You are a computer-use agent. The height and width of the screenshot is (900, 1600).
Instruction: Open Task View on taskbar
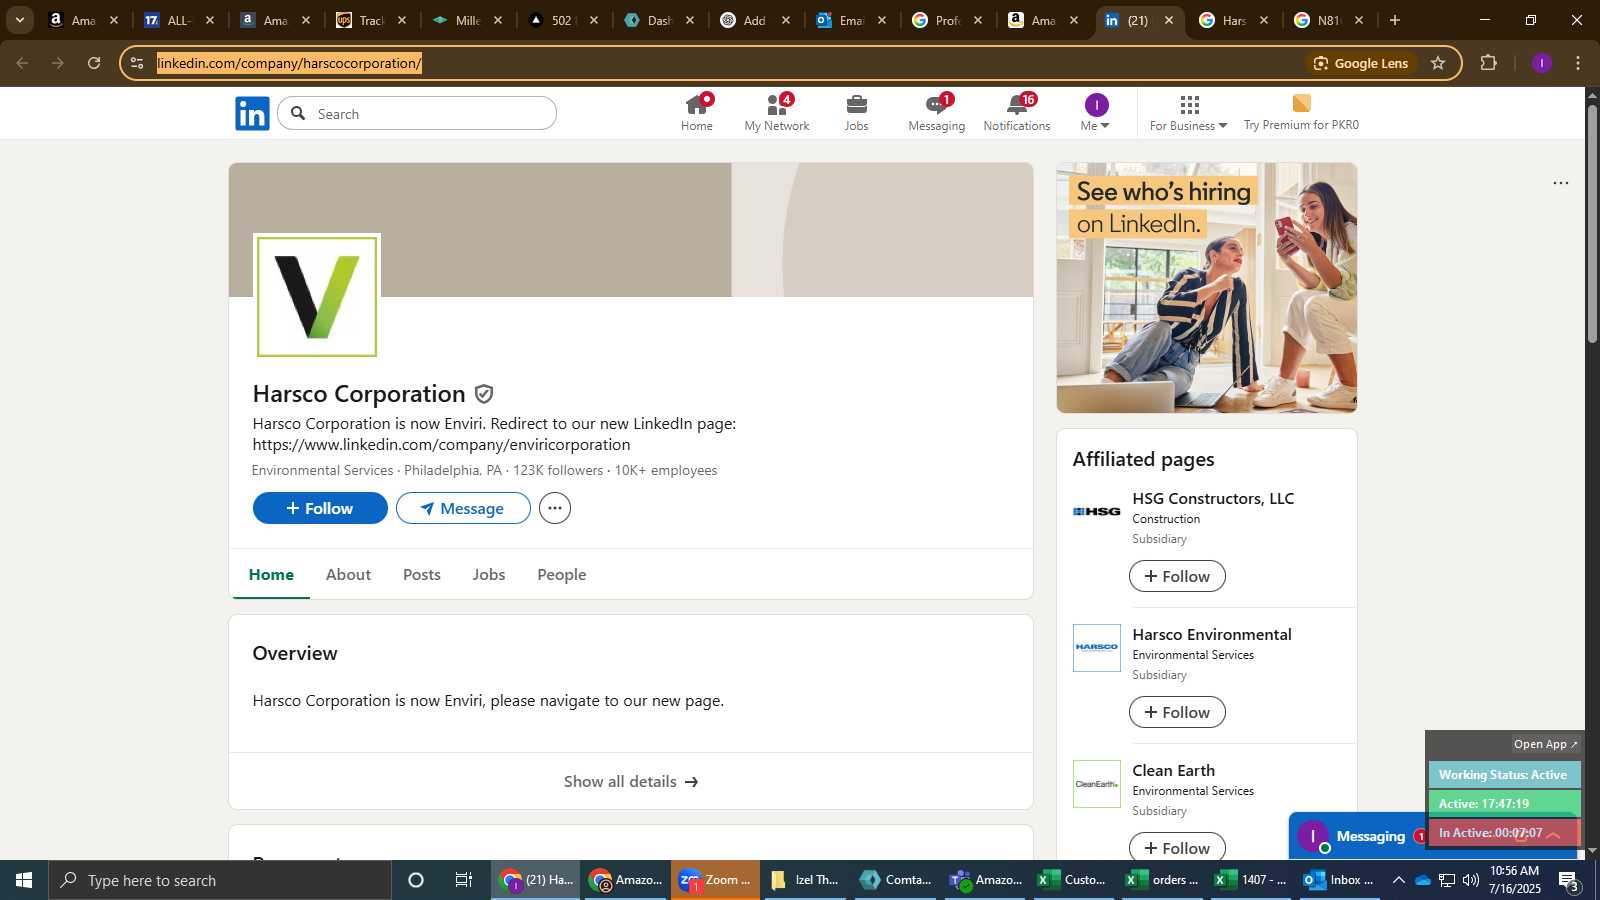[464, 880]
